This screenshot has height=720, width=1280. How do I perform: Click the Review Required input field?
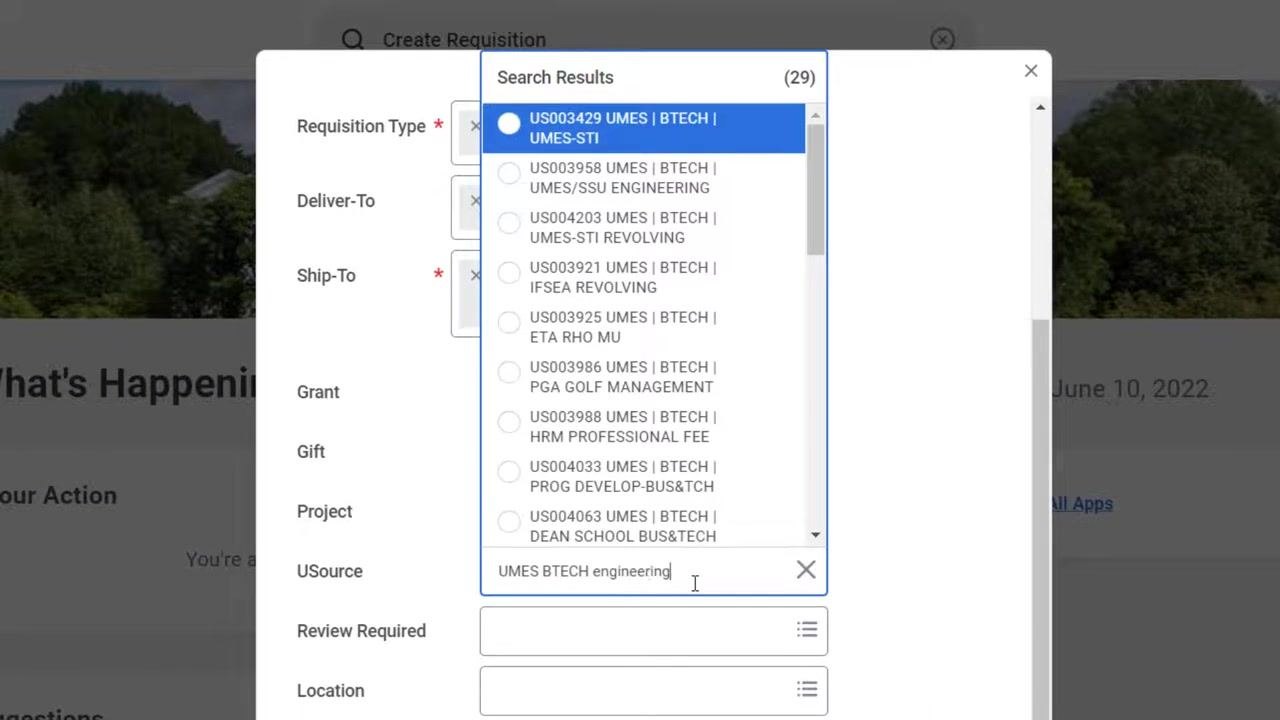pos(654,631)
